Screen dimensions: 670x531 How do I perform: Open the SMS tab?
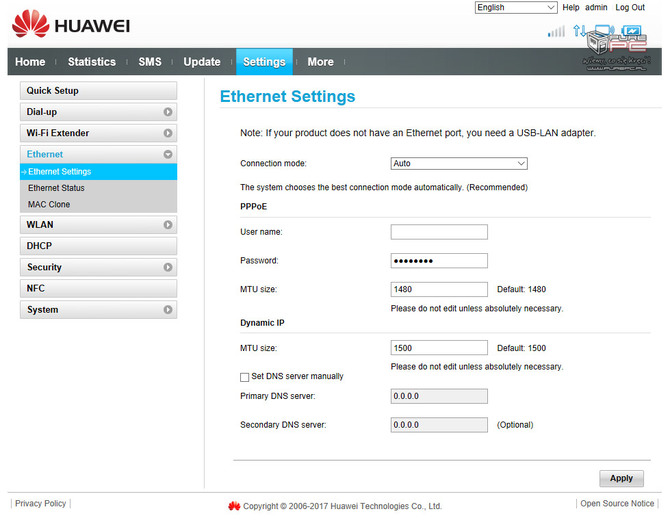coord(150,62)
